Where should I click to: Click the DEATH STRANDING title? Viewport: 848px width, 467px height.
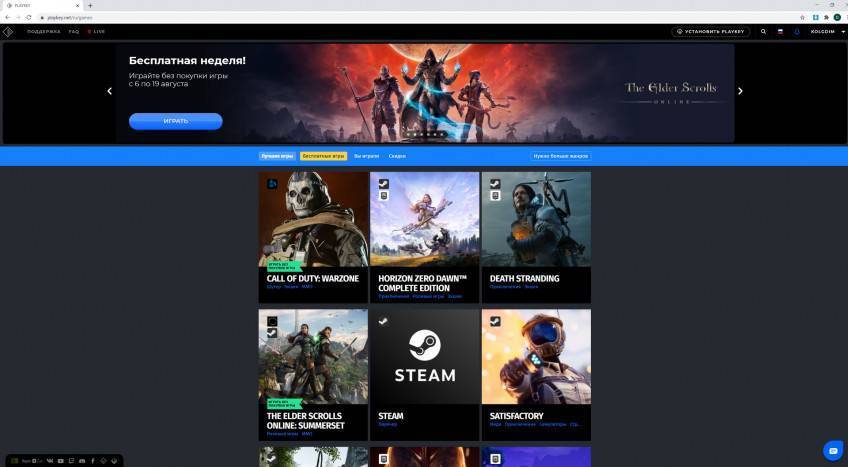click(x=524, y=279)
